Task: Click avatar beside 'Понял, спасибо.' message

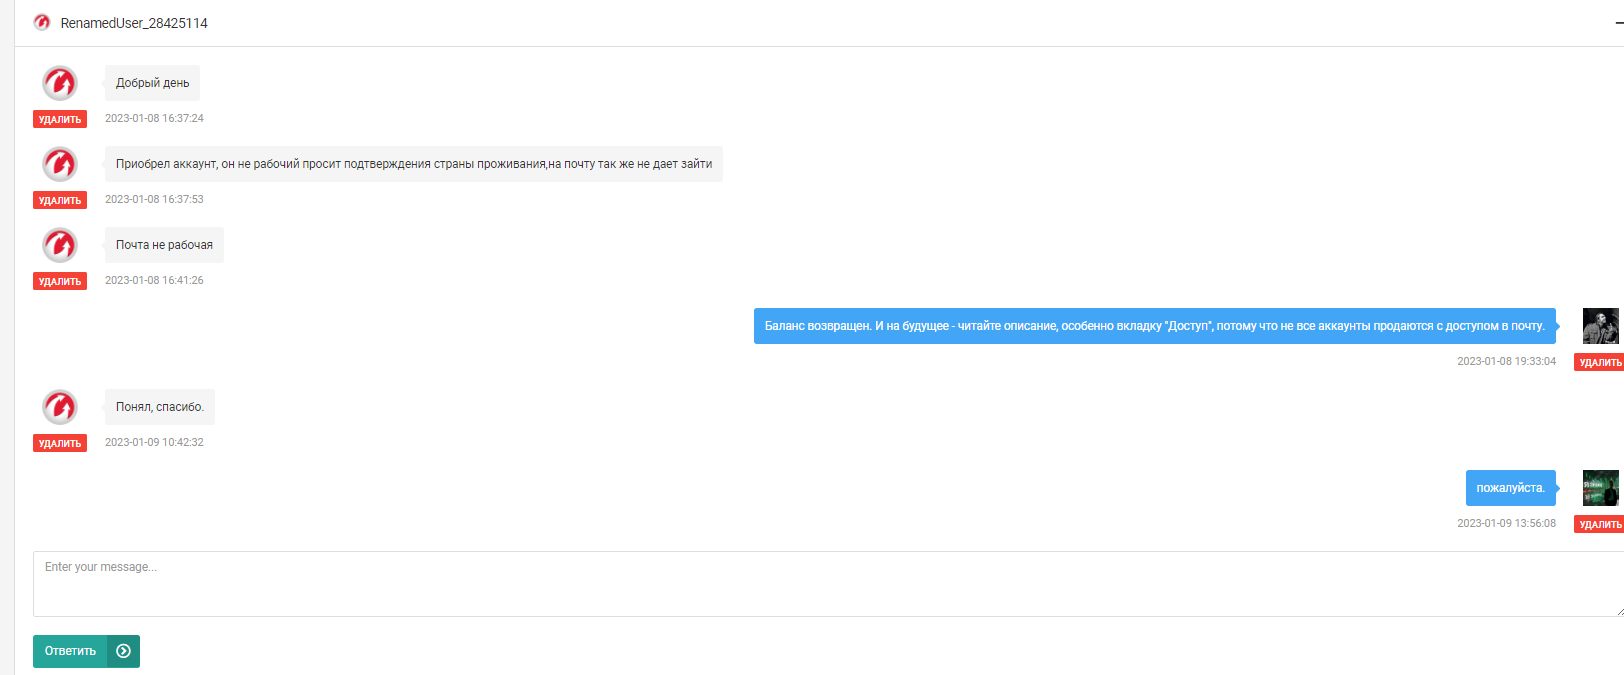Action: click(x=60, y=407)
